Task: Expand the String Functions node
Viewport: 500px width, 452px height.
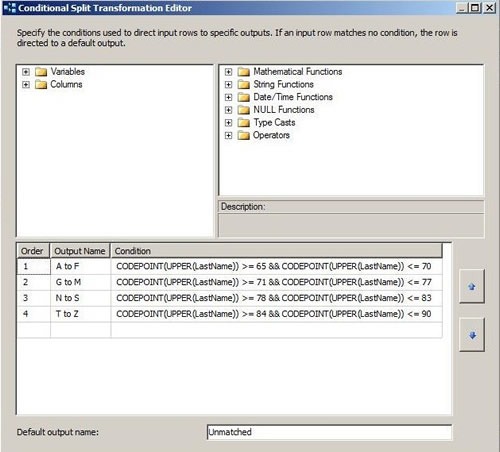Action: pyautogui.click(x=228, y=84)
